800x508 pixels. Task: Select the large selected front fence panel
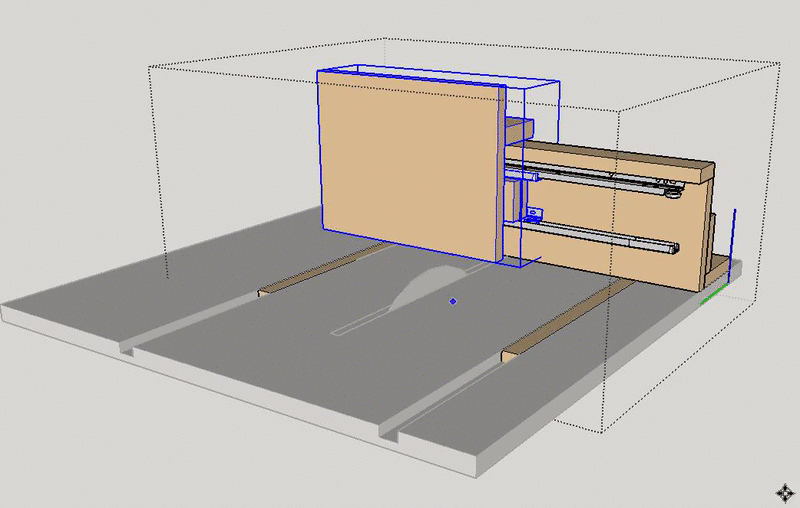[x=411, y=166]
